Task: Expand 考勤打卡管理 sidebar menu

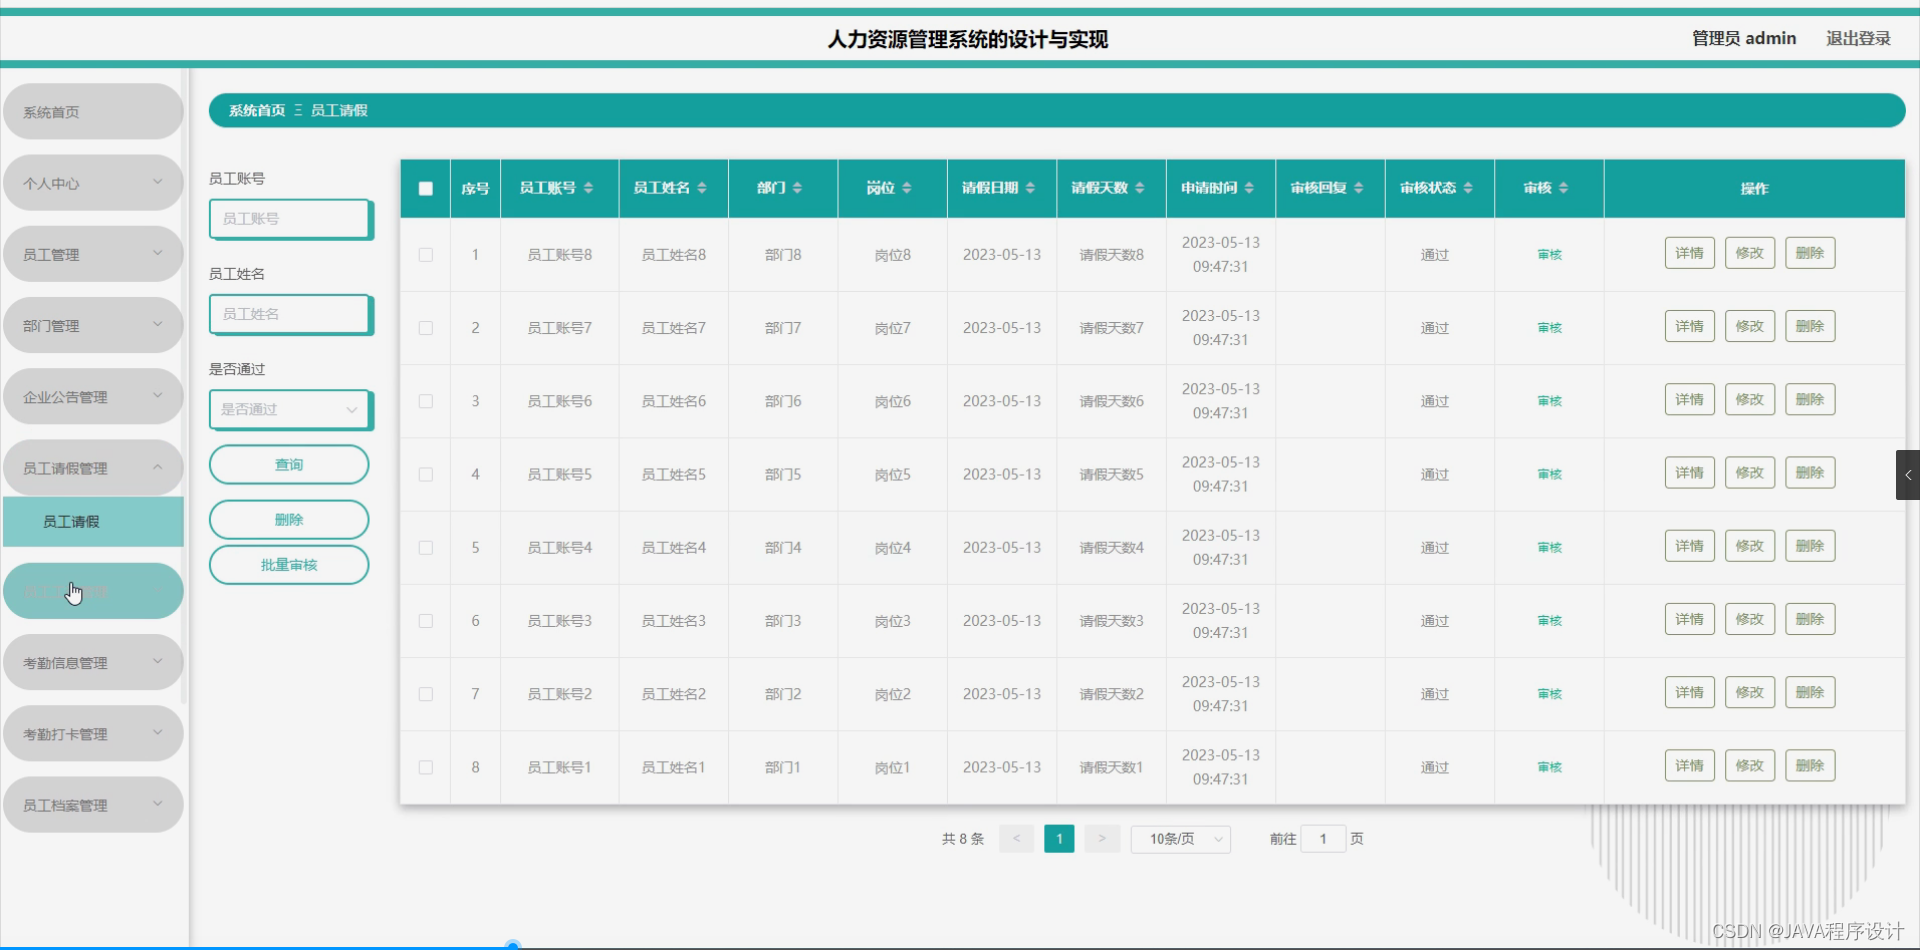Action: pos(93,734)
